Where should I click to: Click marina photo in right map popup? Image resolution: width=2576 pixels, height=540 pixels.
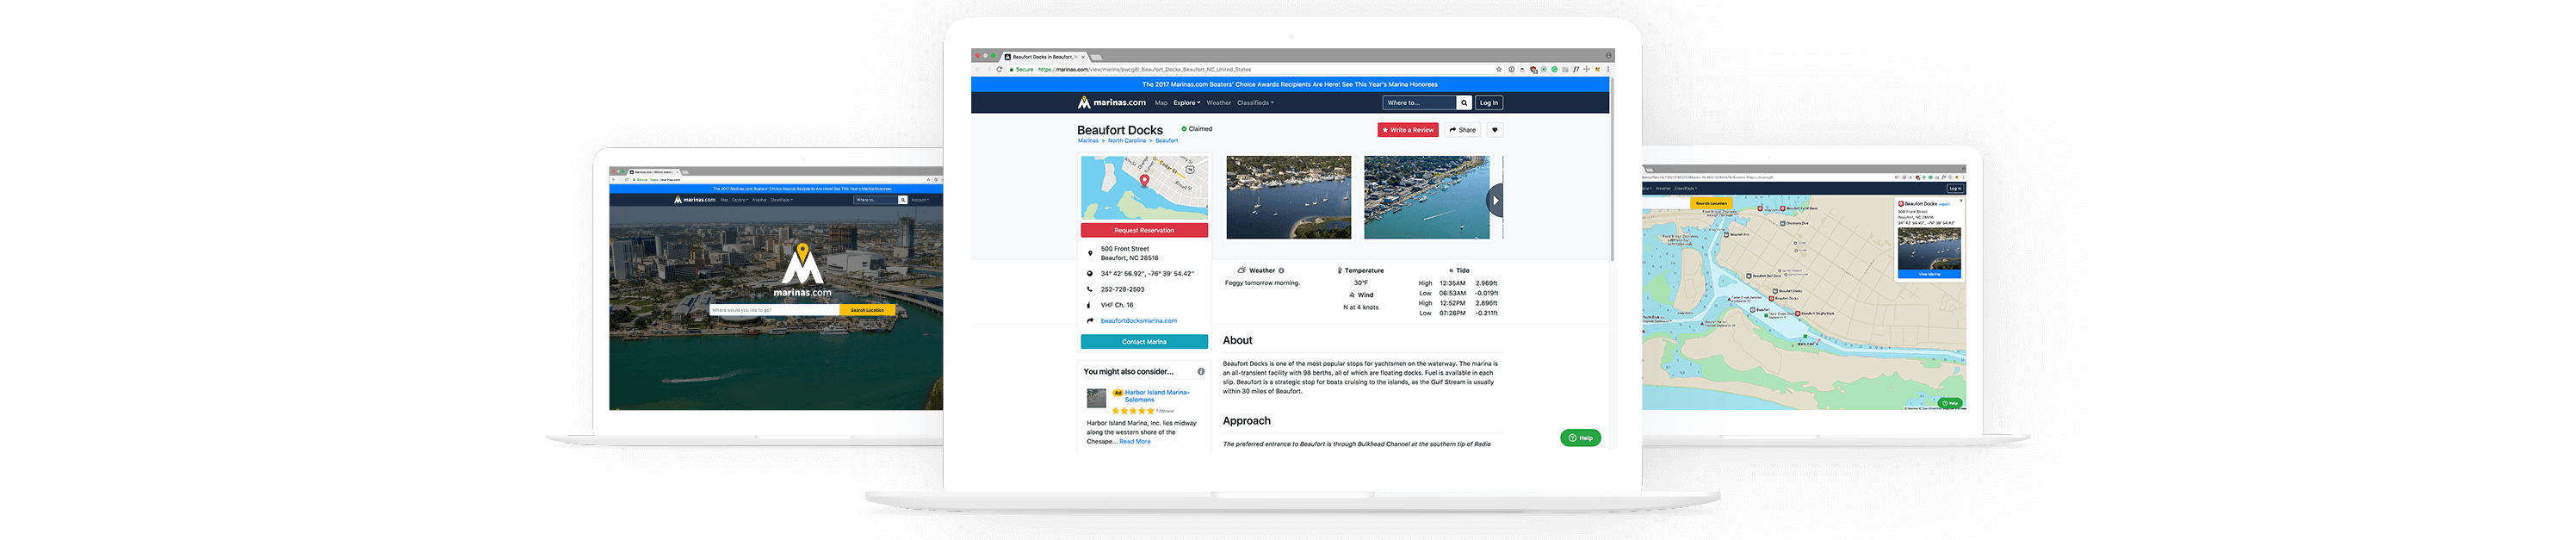click(1929, 249)
